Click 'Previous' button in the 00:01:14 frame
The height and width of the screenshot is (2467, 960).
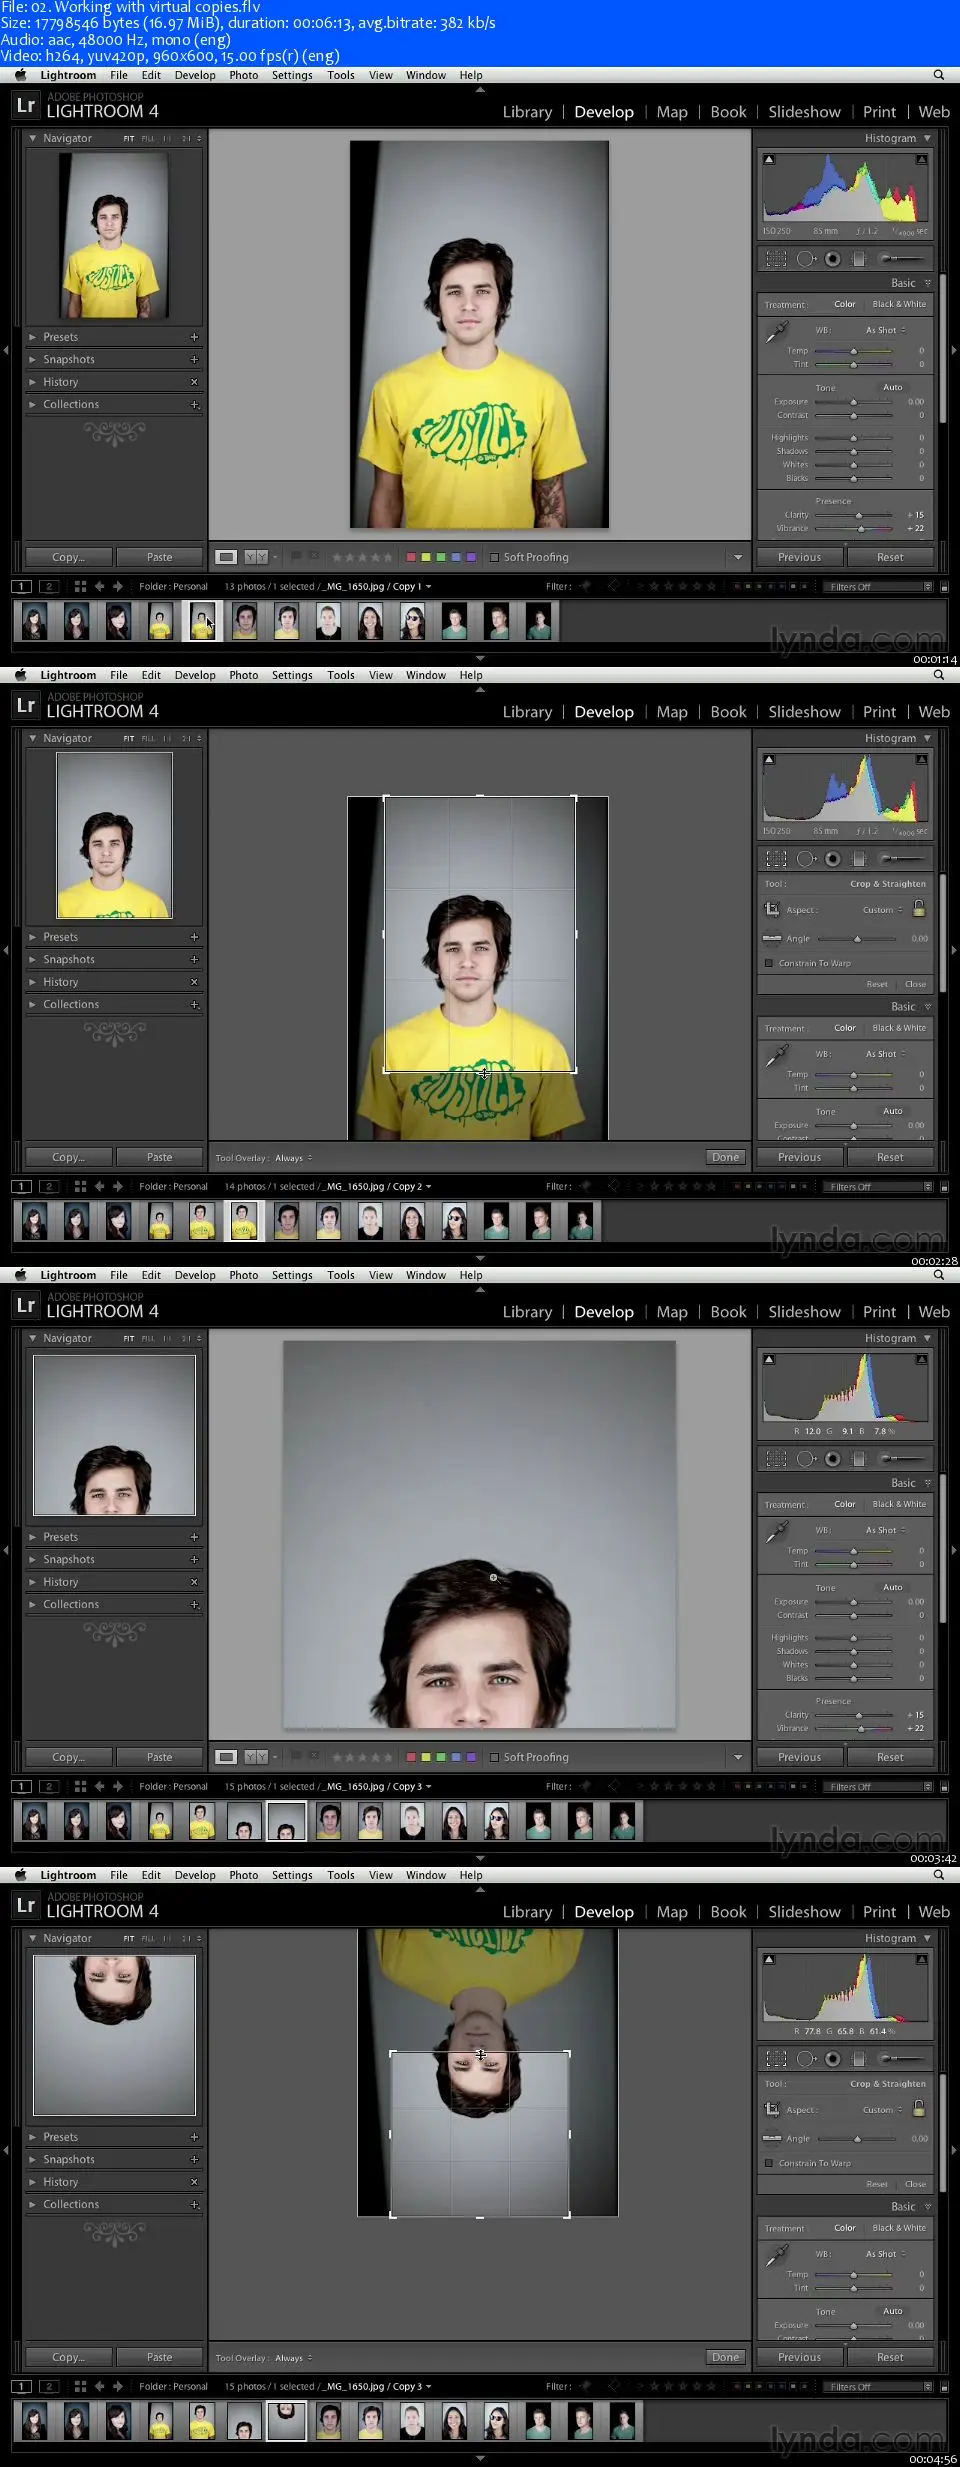coord(800,557)
